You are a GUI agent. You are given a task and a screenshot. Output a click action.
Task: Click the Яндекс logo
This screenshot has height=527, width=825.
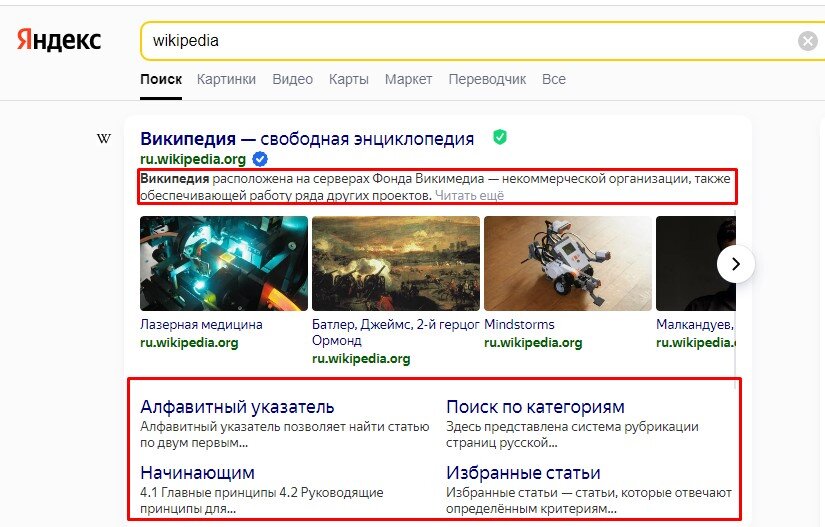(x=59, y=39)
